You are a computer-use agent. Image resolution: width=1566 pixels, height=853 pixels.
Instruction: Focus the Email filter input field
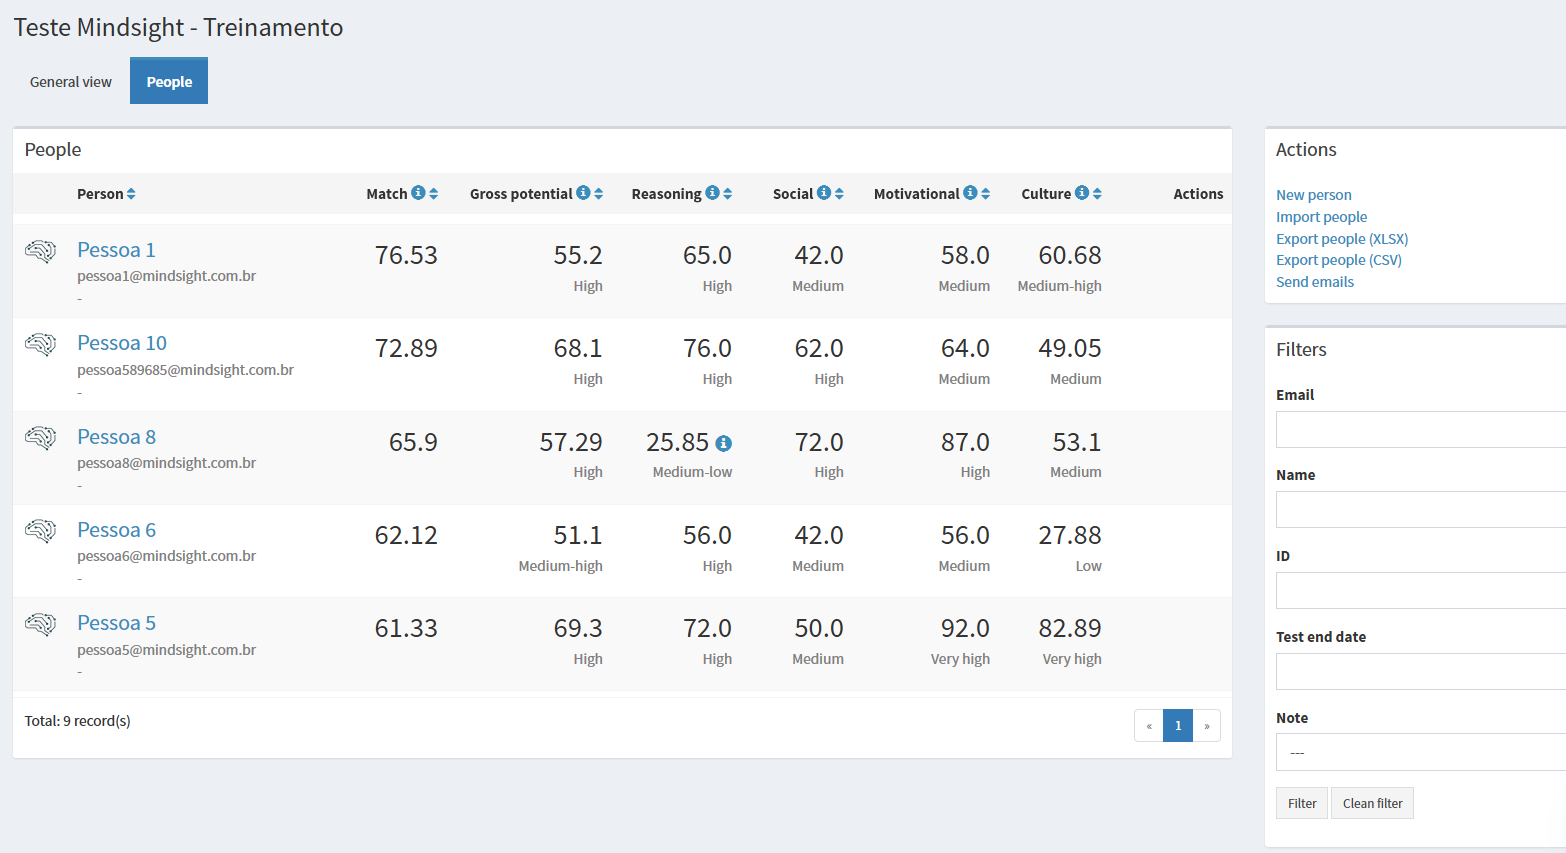(1420, 429)
